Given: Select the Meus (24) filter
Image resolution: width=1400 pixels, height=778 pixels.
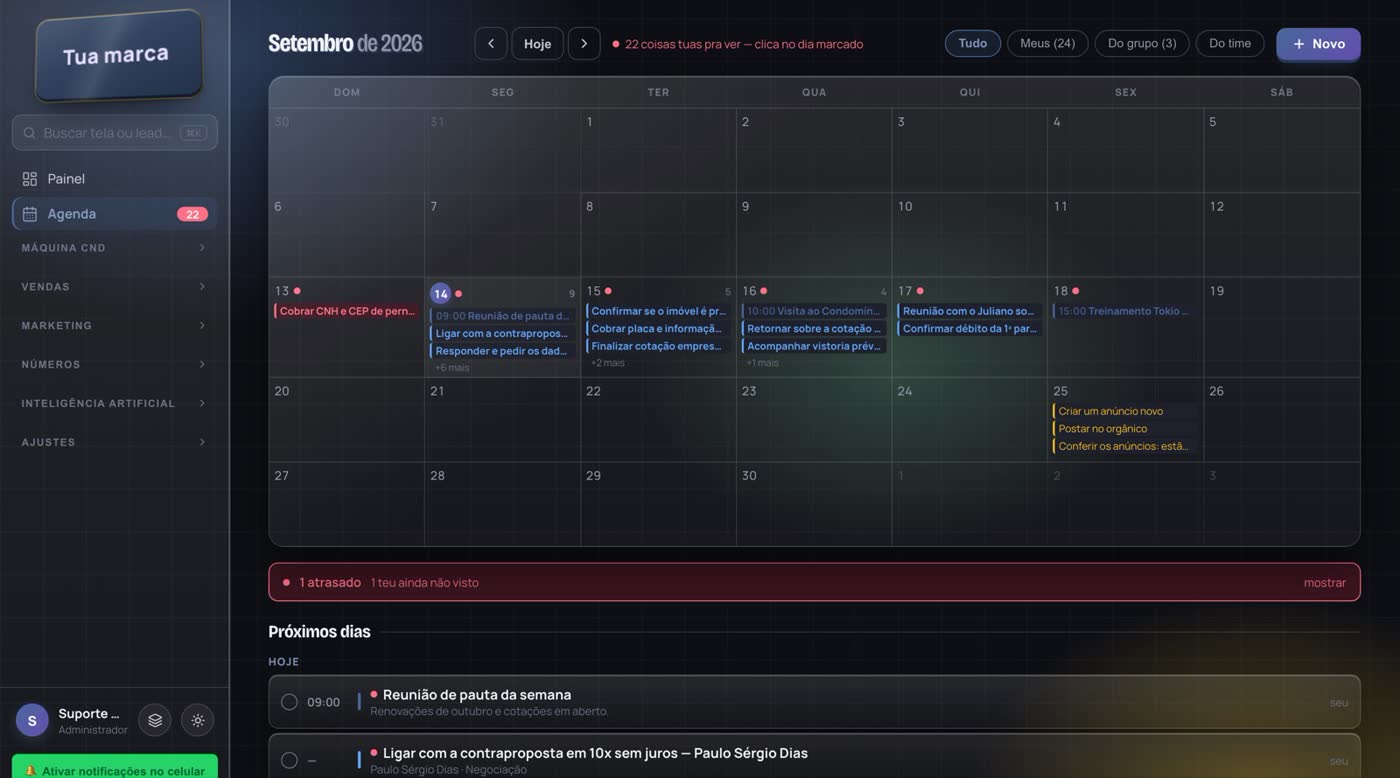Looking at the screenshot, I should tap(1047, 43).
